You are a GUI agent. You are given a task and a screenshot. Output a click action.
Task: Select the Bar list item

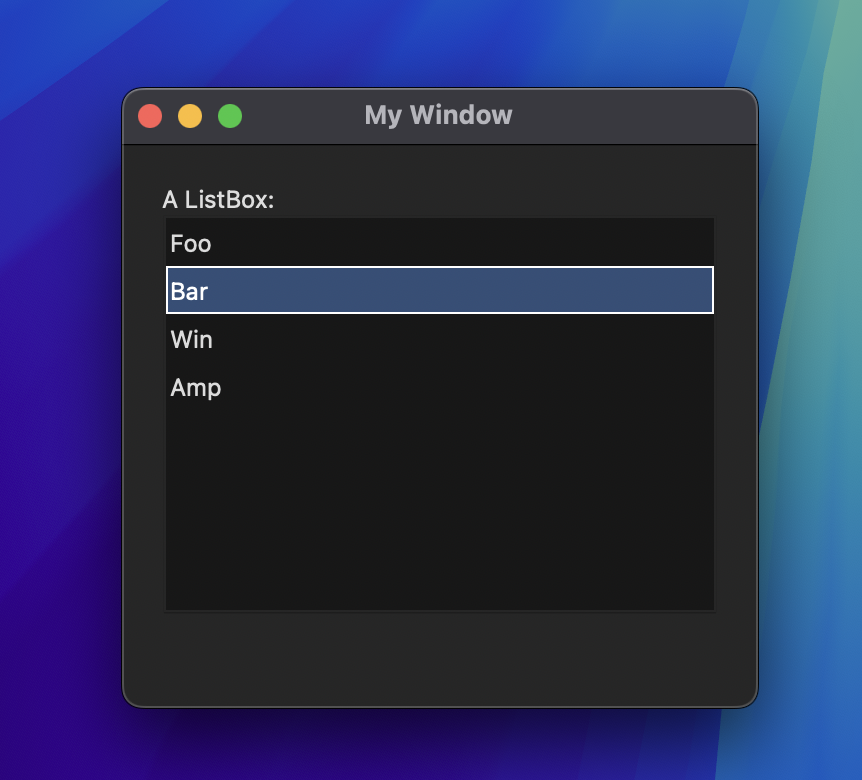coord(440,290)
